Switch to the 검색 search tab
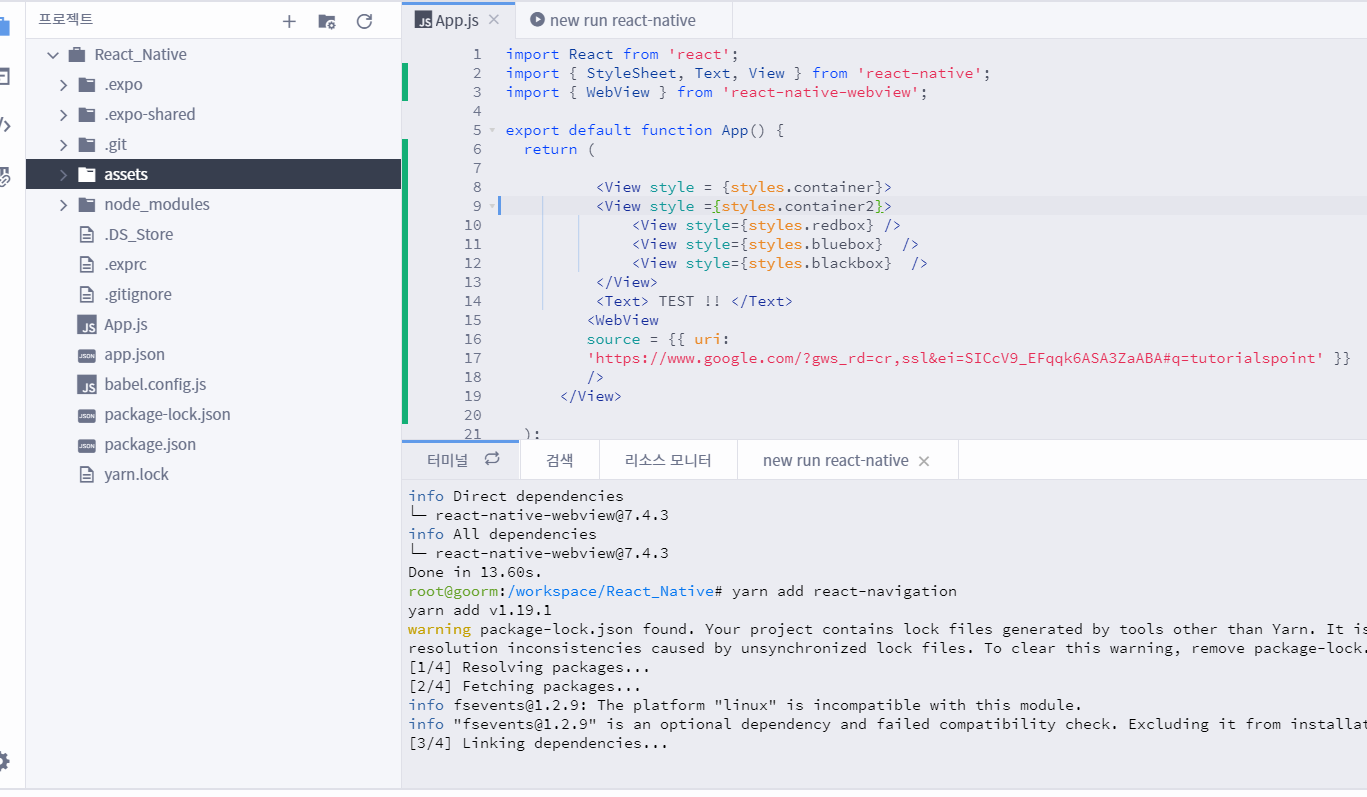Image resolution: width=1367 pixels, height=797 pixels. coord(559,459)
